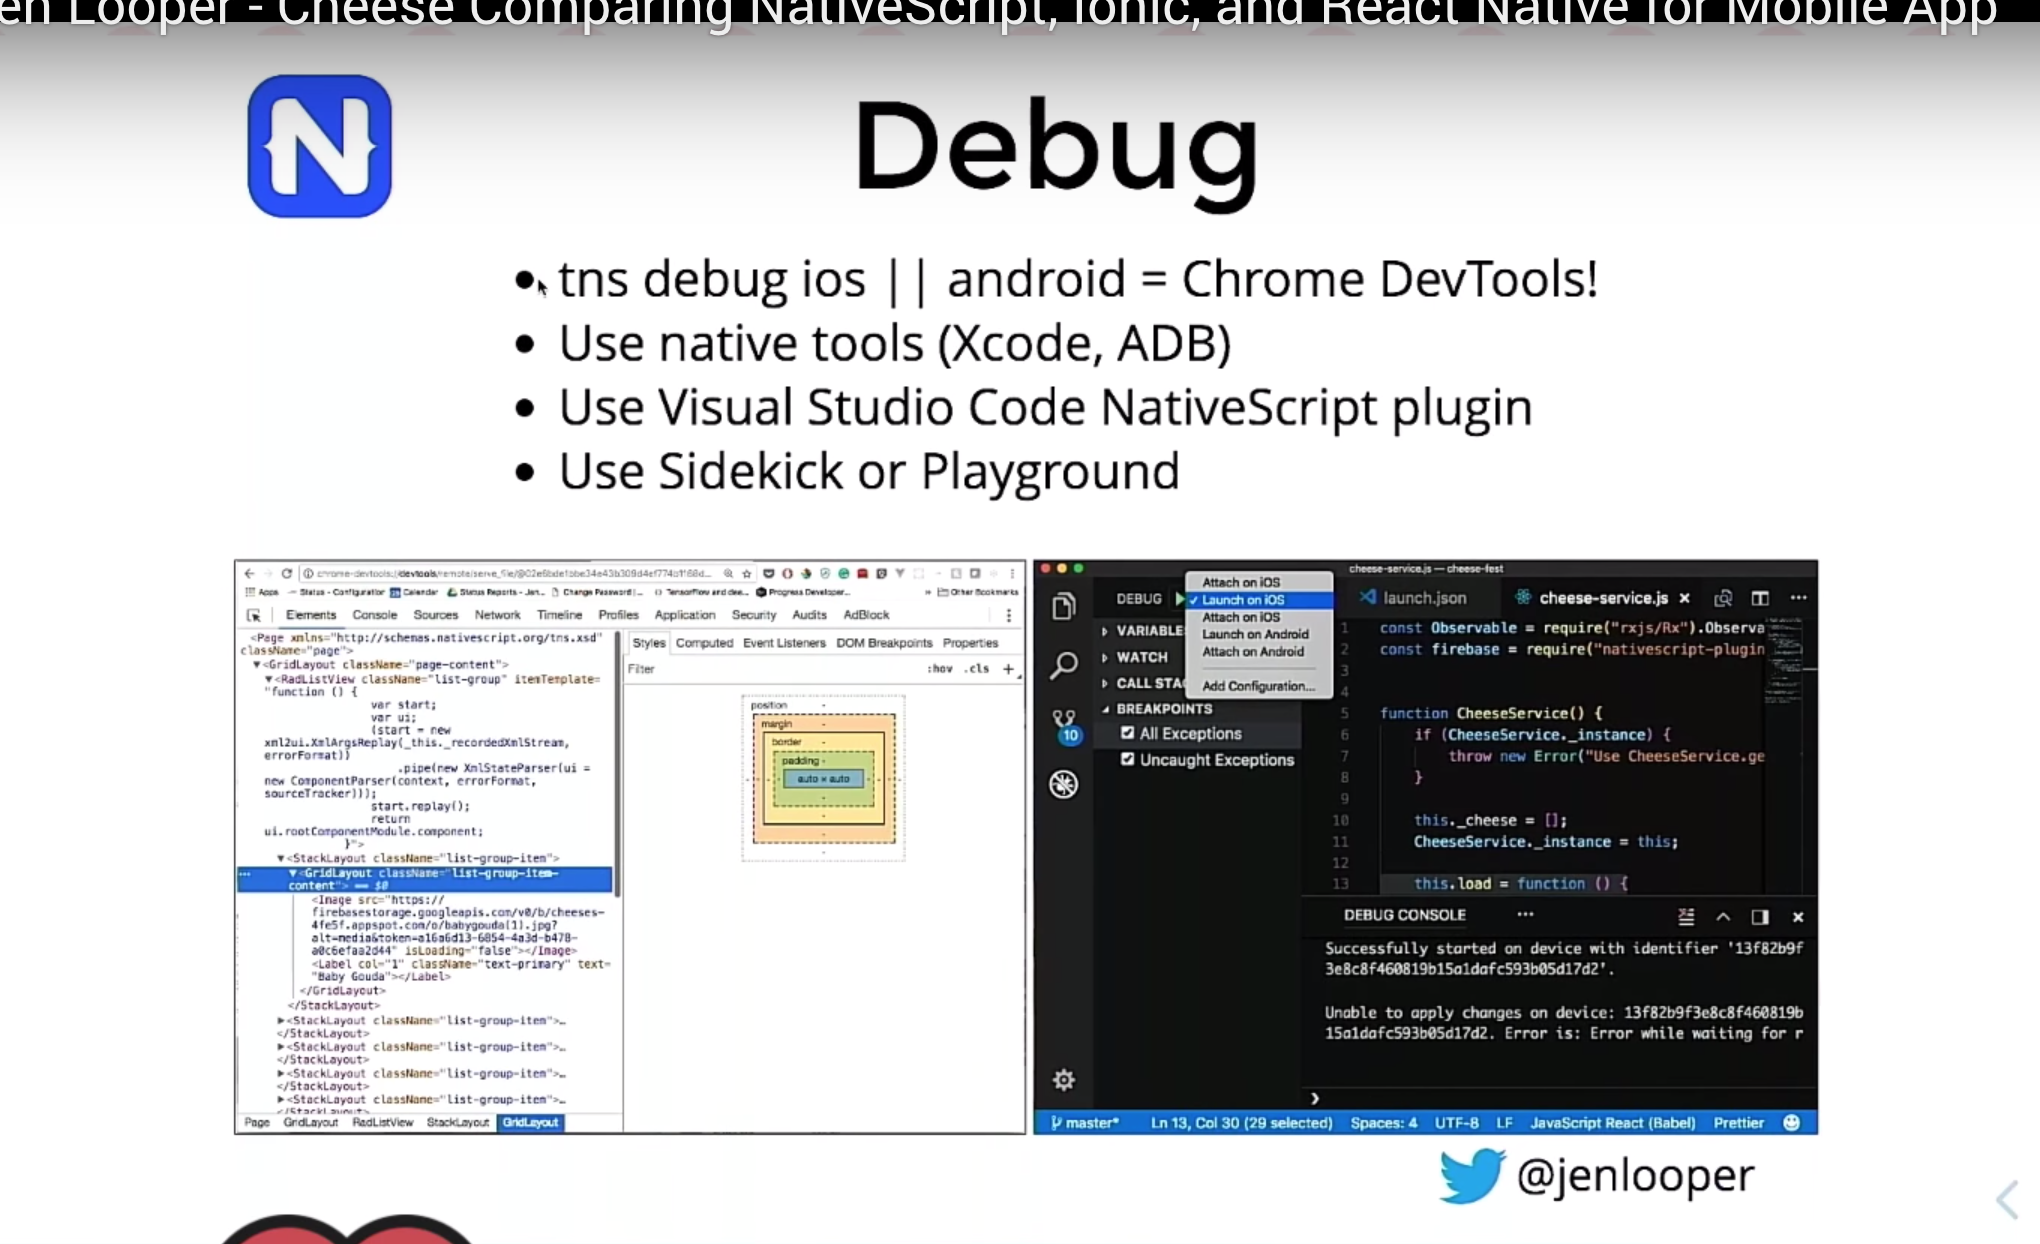Click the Prettier status bar item

pyautogui.click(x=1738, y=1123)
